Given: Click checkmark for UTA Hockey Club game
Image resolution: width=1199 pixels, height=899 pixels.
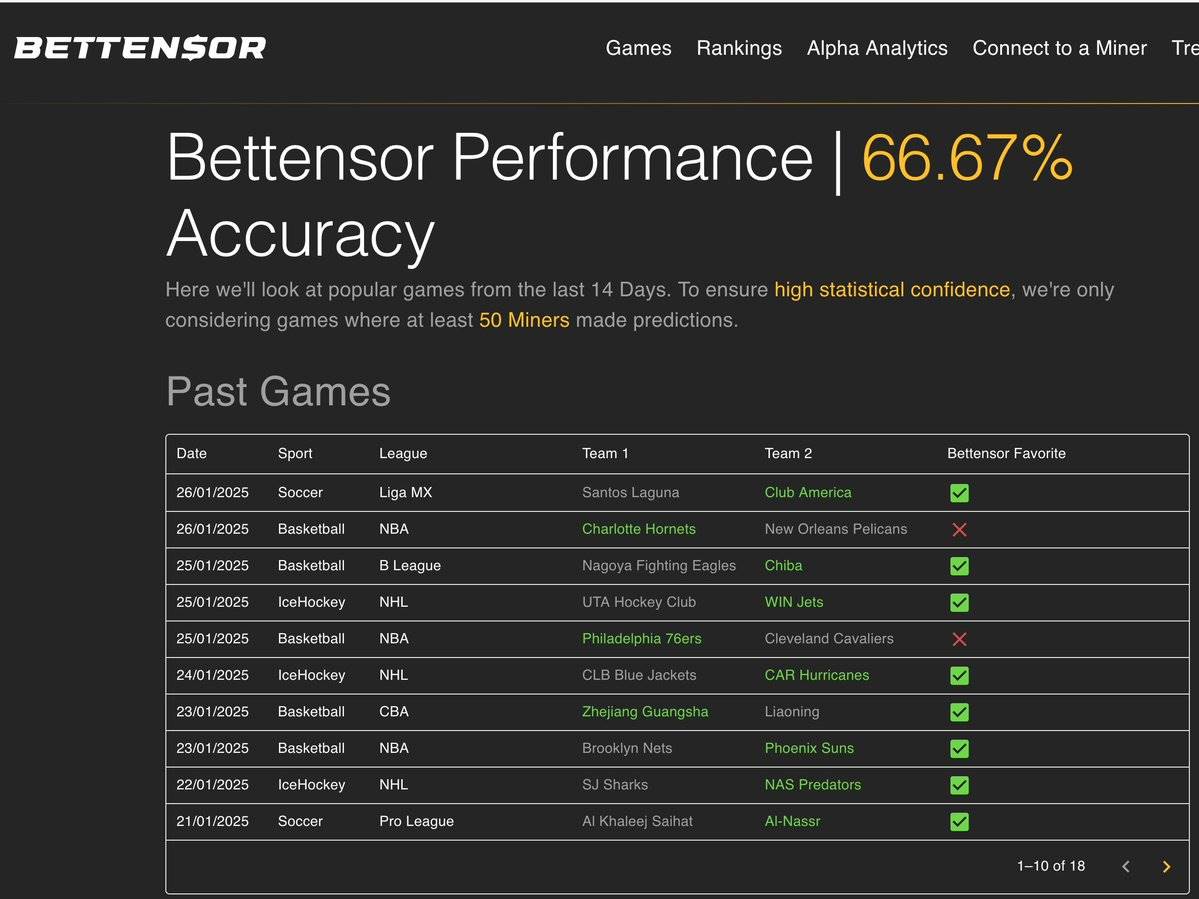Looking at the screenshot, I should click(959, 602).
